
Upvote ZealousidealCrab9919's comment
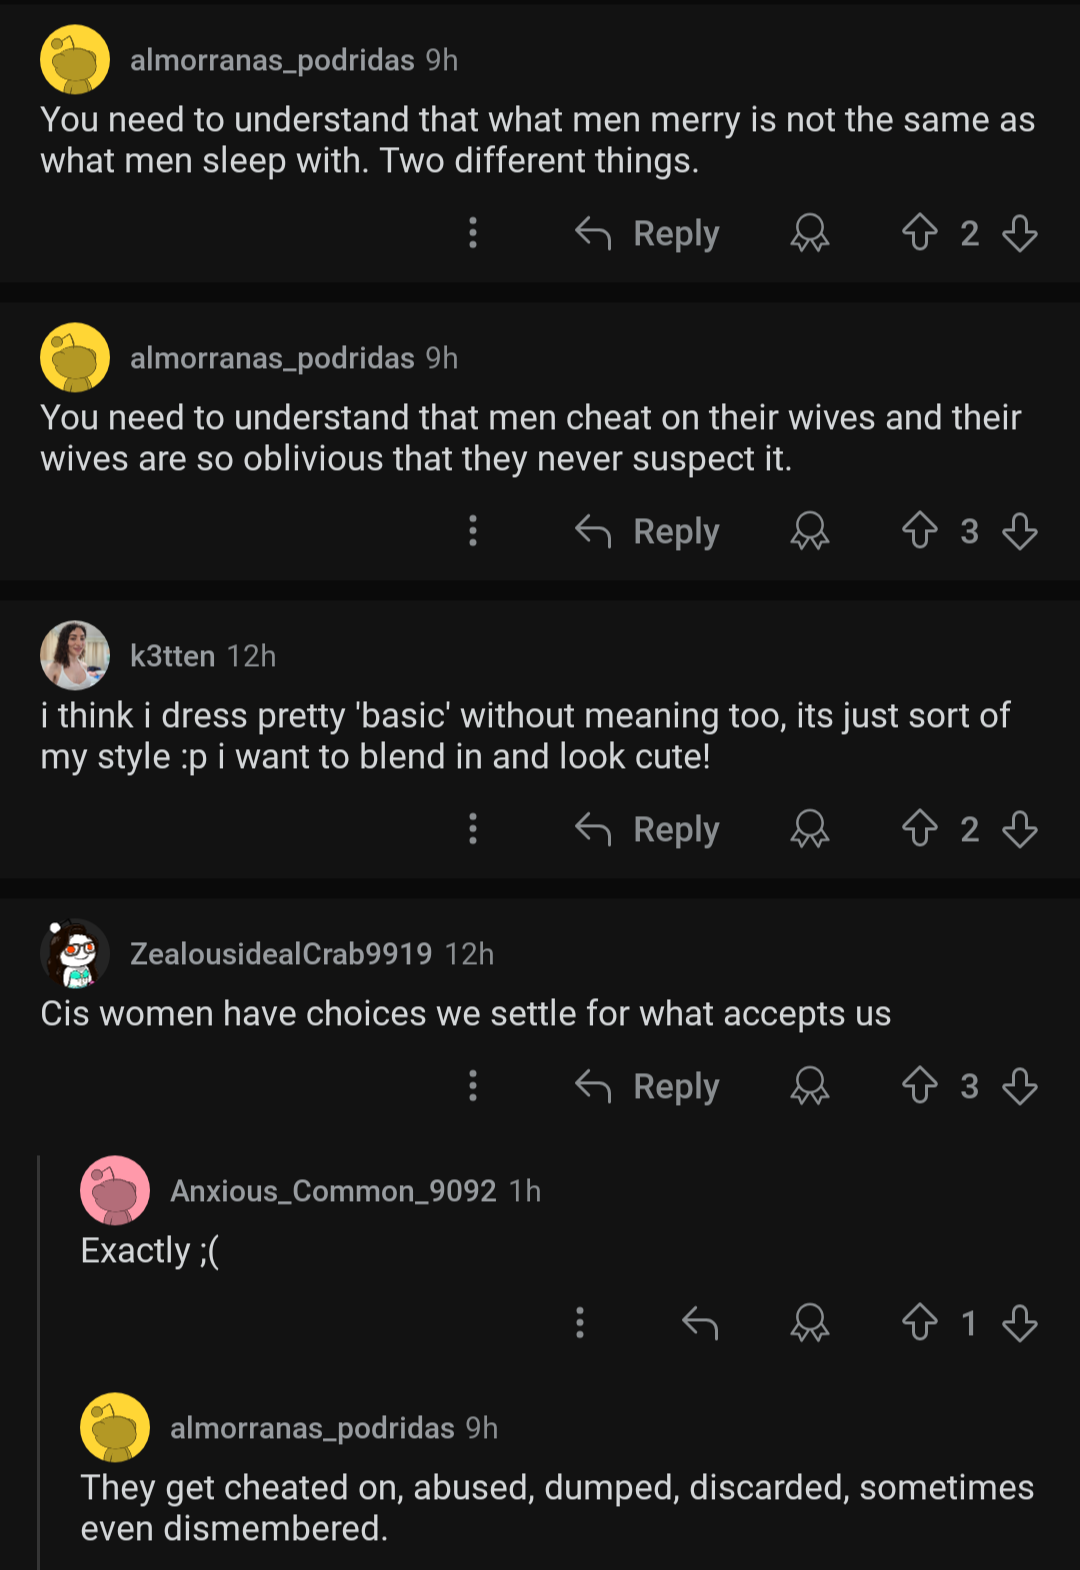(919, 1086)
